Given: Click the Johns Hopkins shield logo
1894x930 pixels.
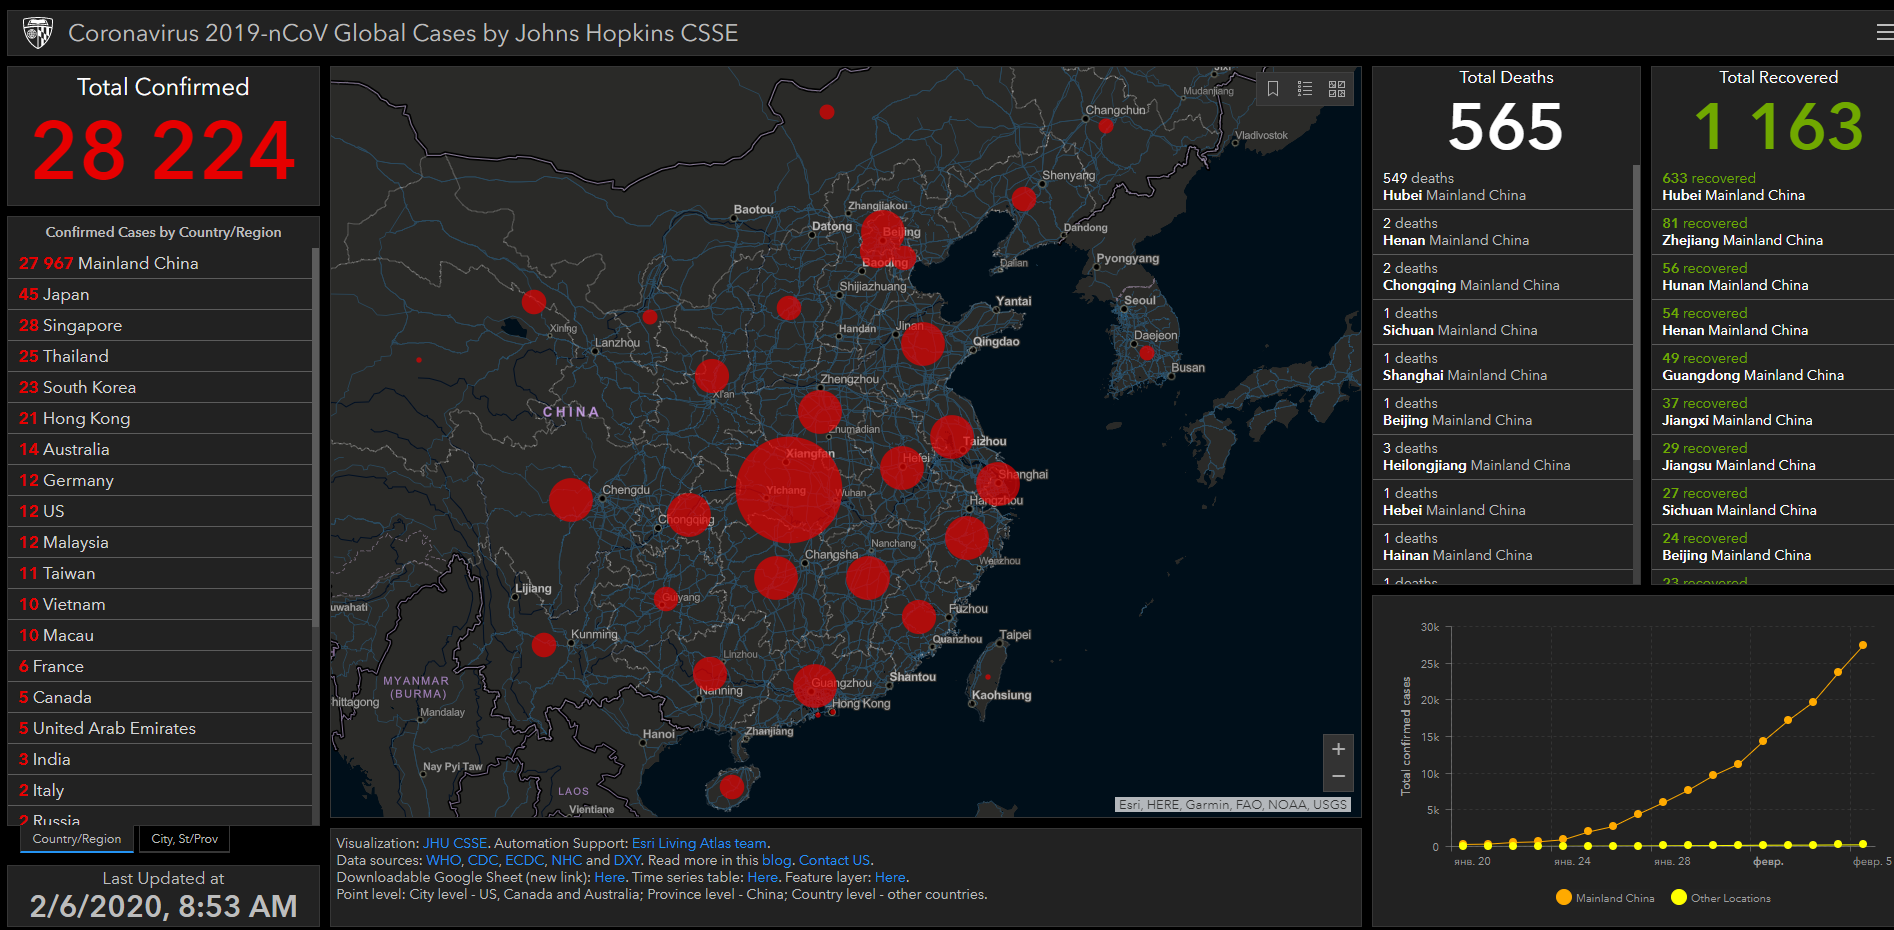Looking at the screenshot, I should coord(38,33).
